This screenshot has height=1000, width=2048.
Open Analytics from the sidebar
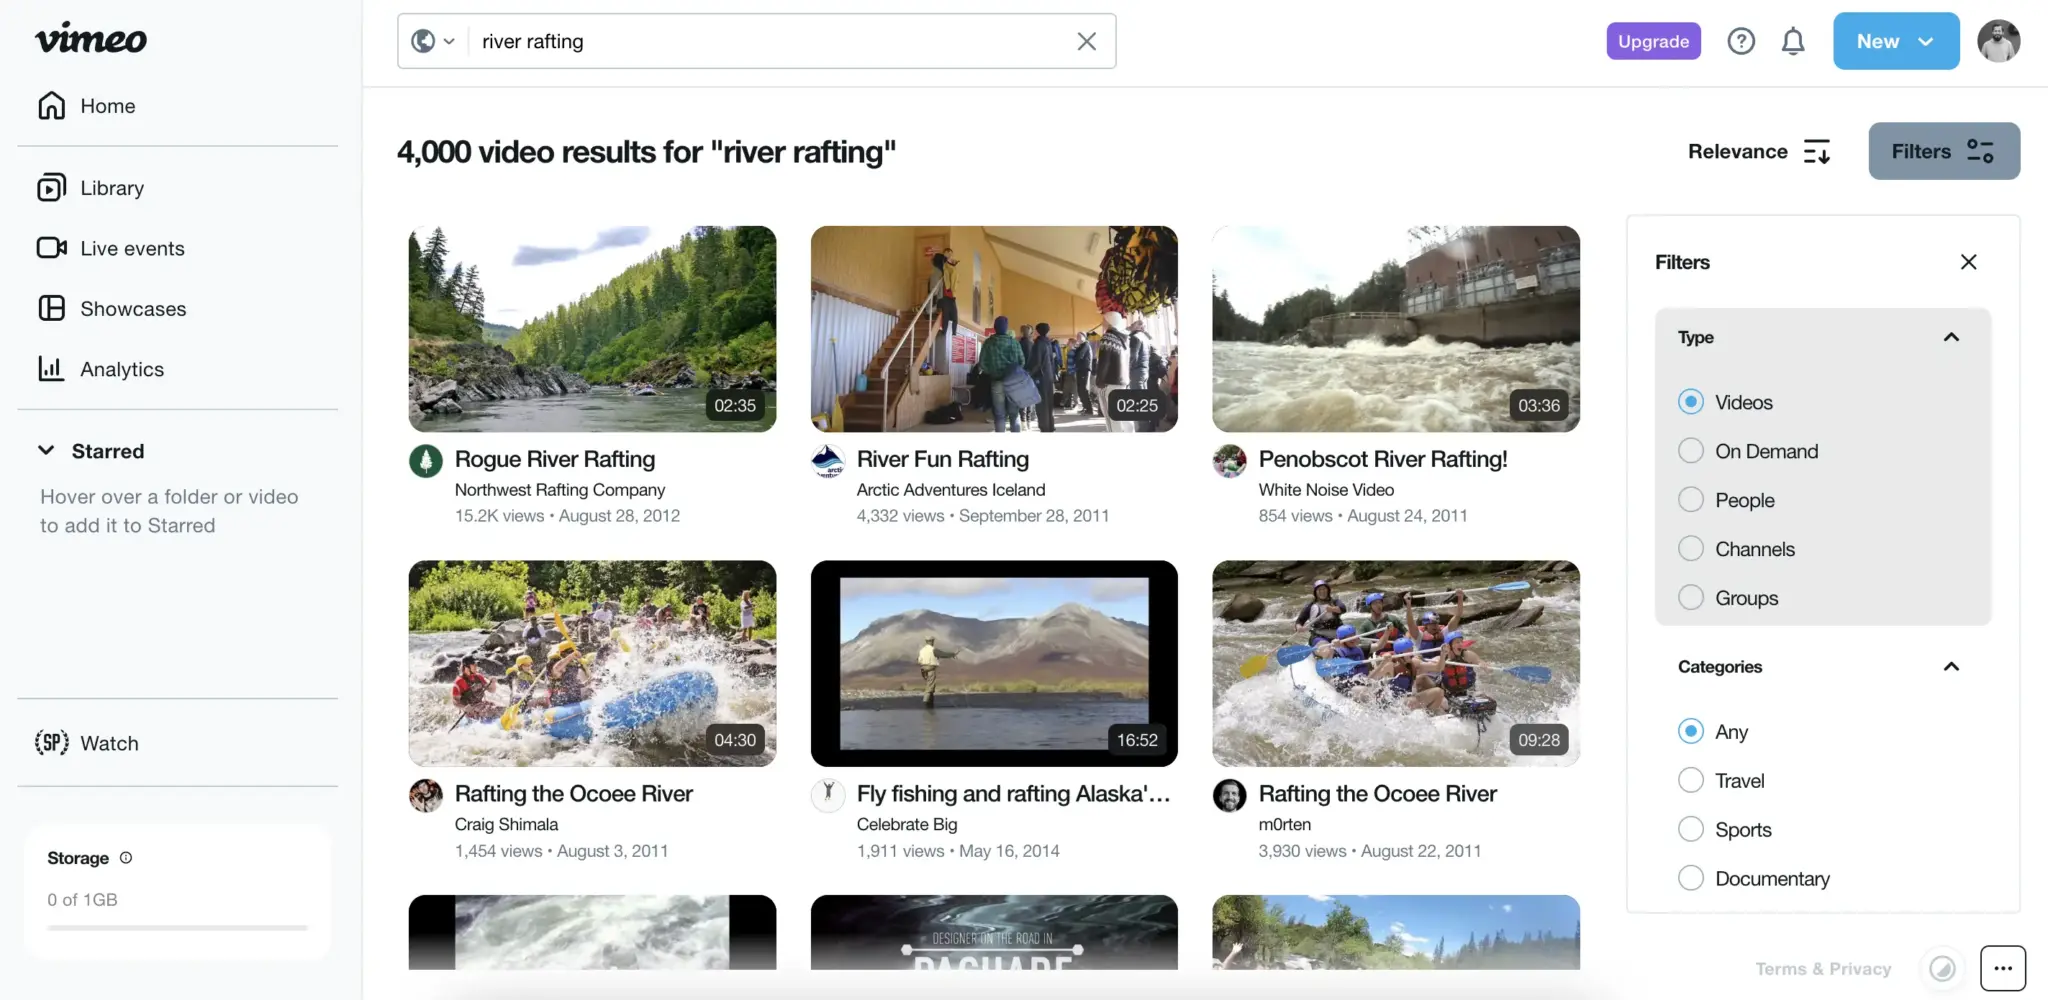122,369
